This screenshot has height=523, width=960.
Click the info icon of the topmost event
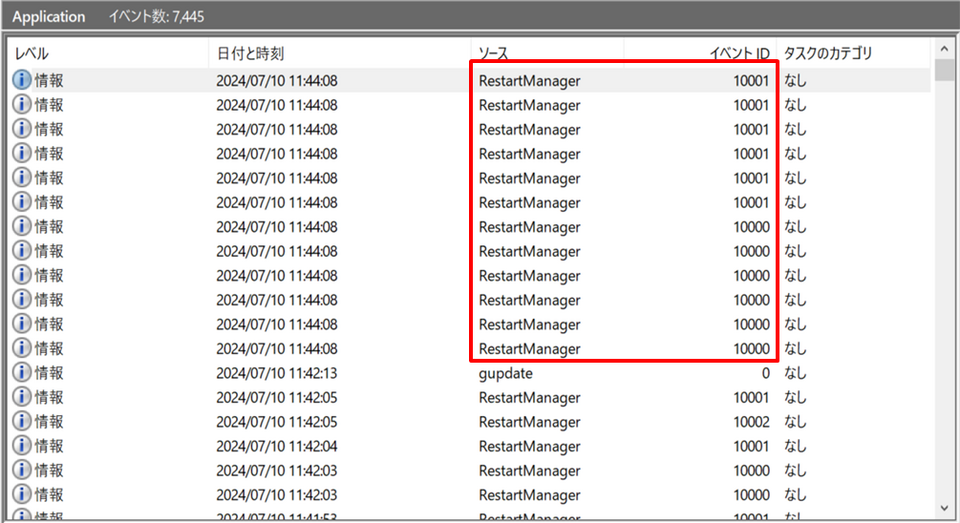click(x=22, y=81)
